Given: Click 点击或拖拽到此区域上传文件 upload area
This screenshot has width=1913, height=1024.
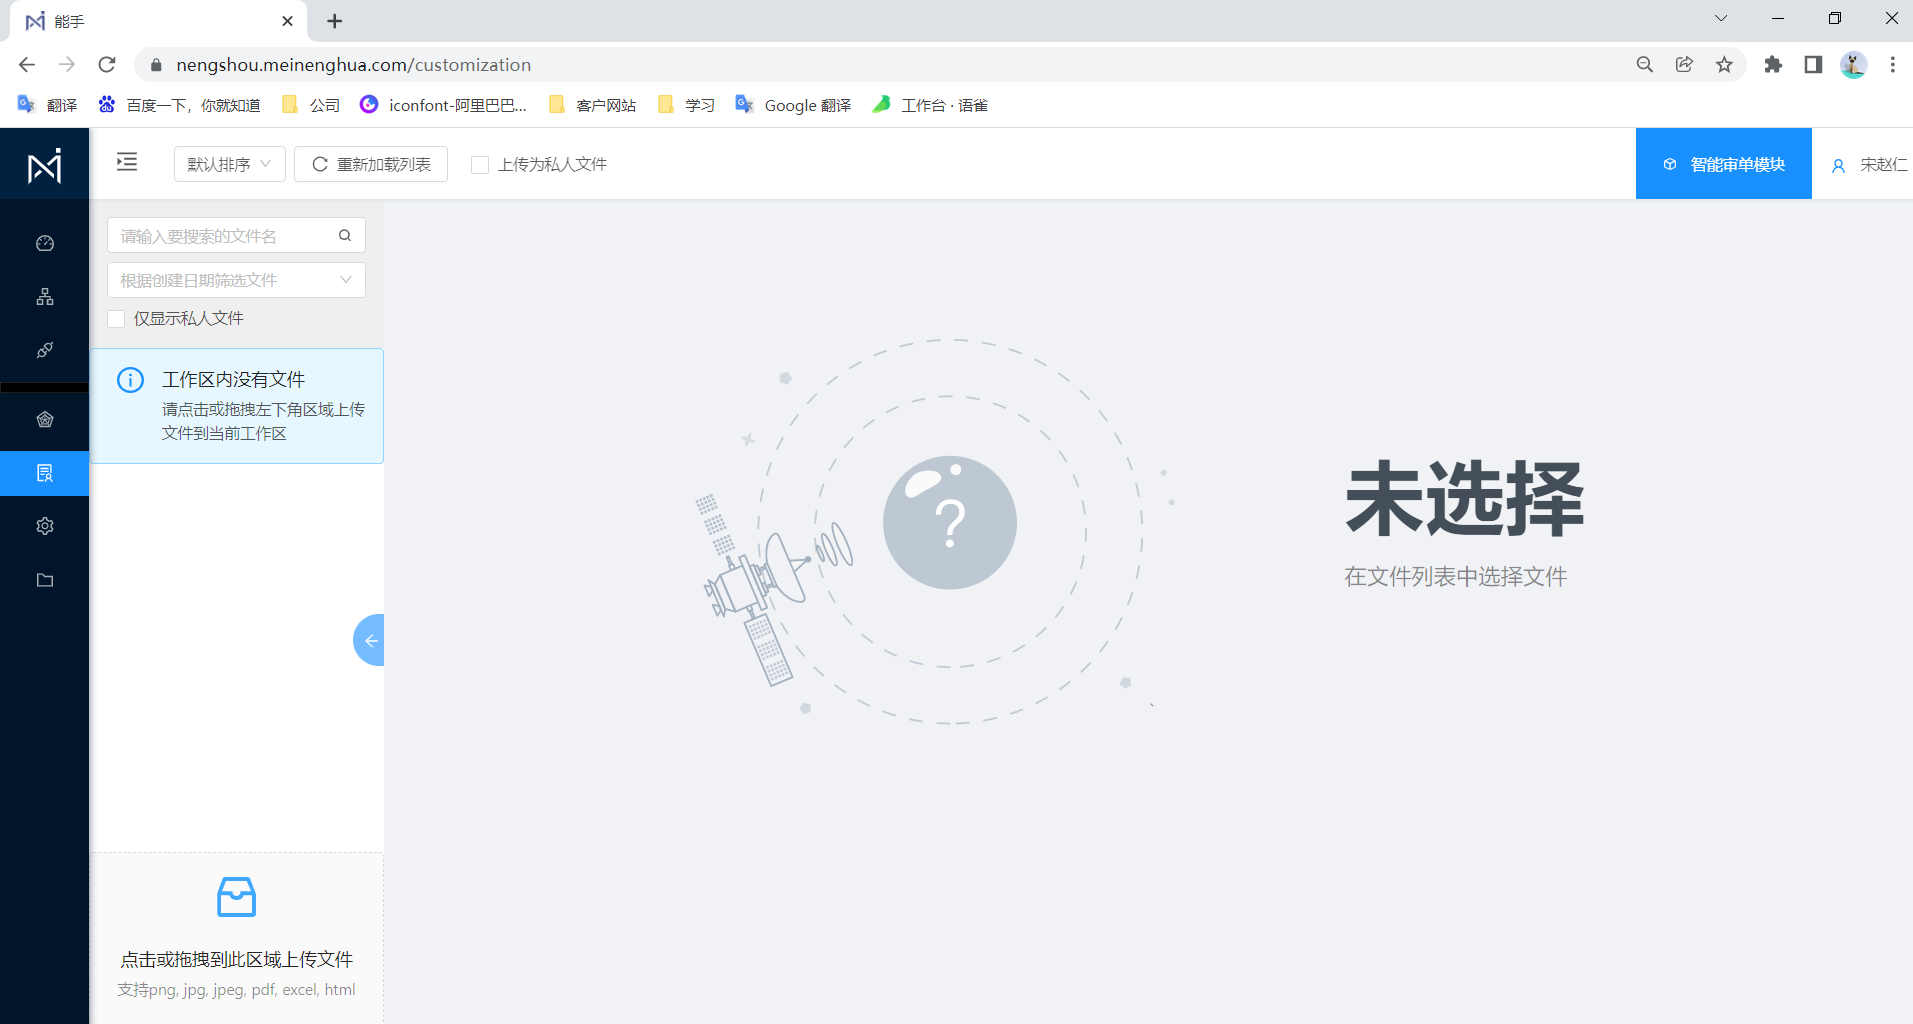Looking at the screenshot, I should click(x=237, y=937).
